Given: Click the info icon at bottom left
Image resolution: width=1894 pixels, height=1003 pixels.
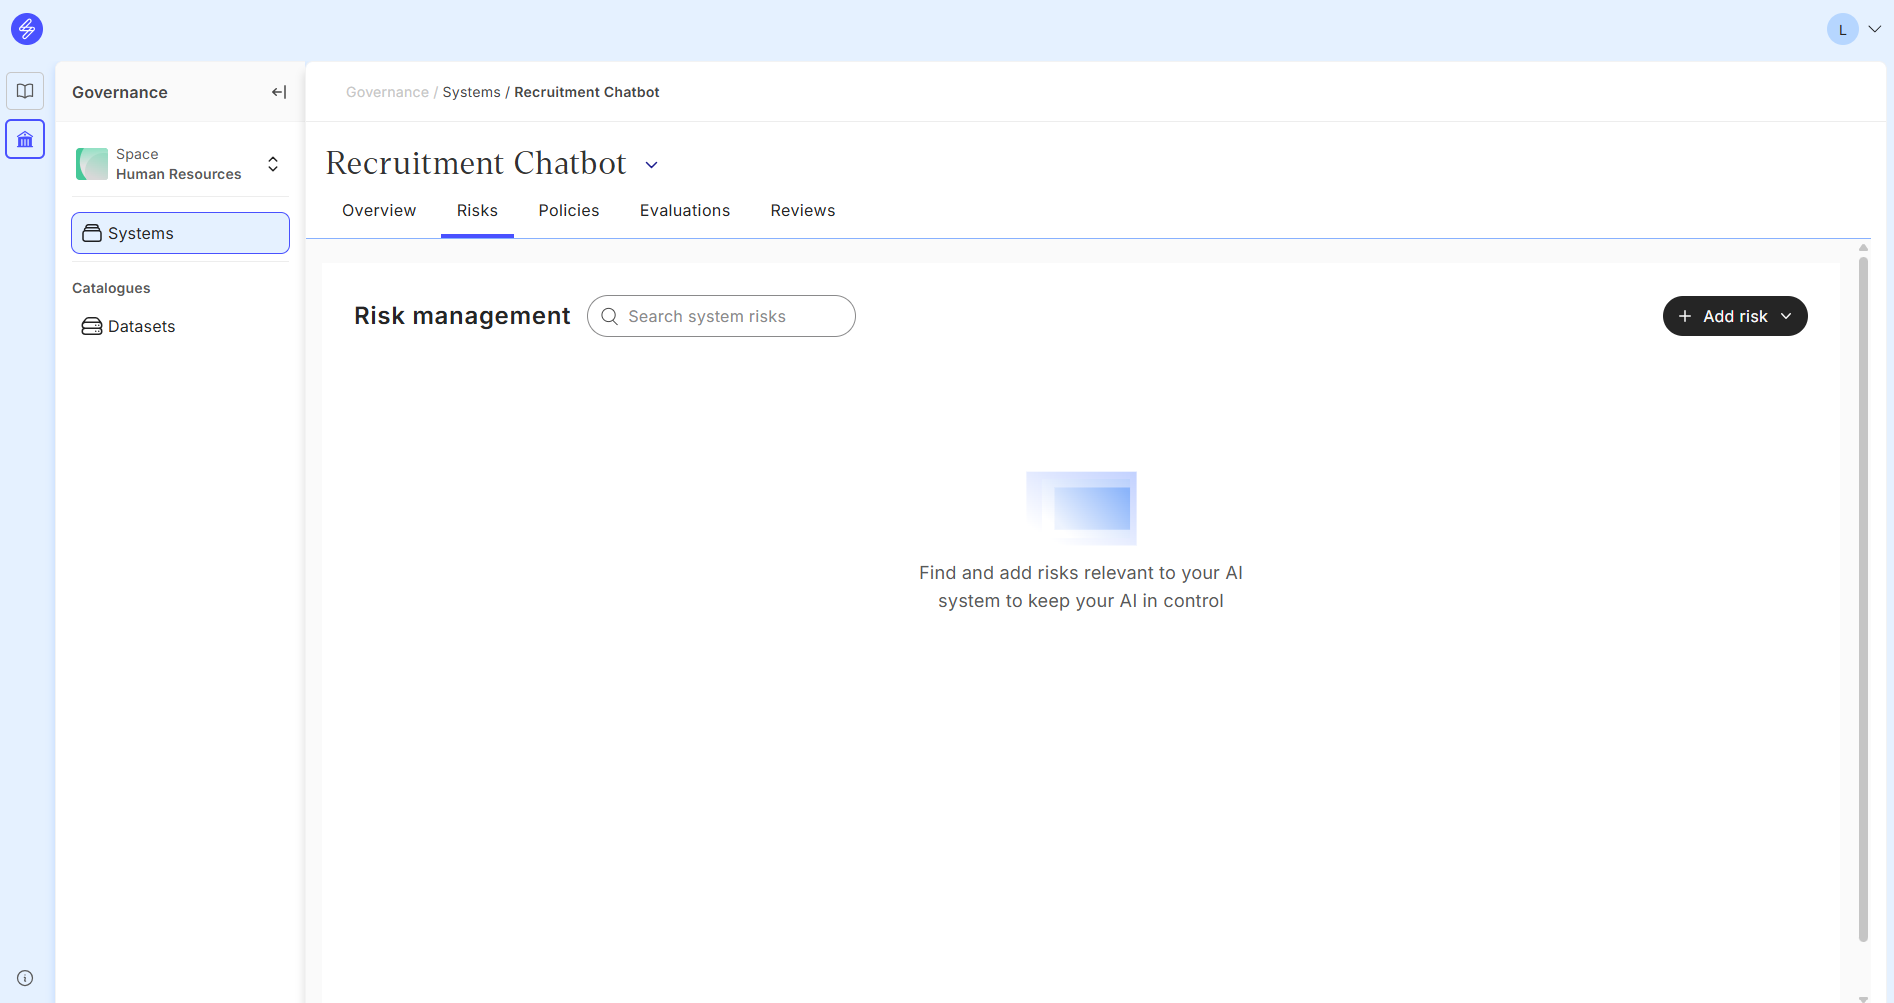Looking at the screenshot, I should [25, 978].
